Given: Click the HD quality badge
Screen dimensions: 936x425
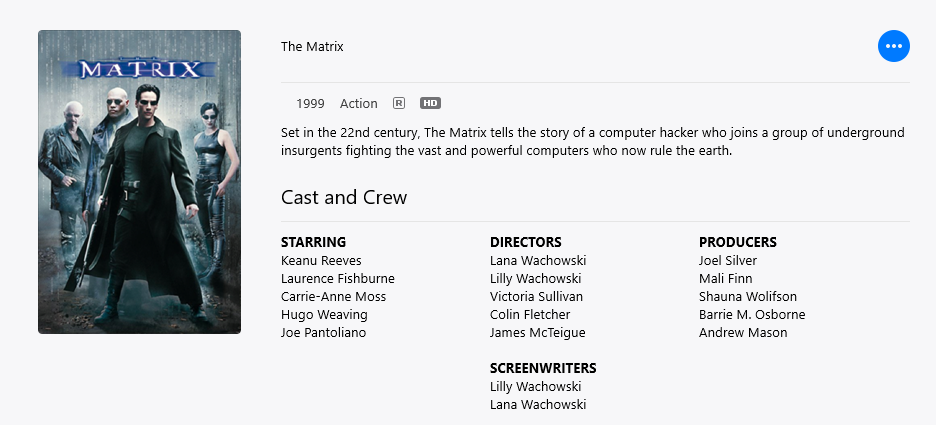Looking at the screenshot, I should click(430, 103).
